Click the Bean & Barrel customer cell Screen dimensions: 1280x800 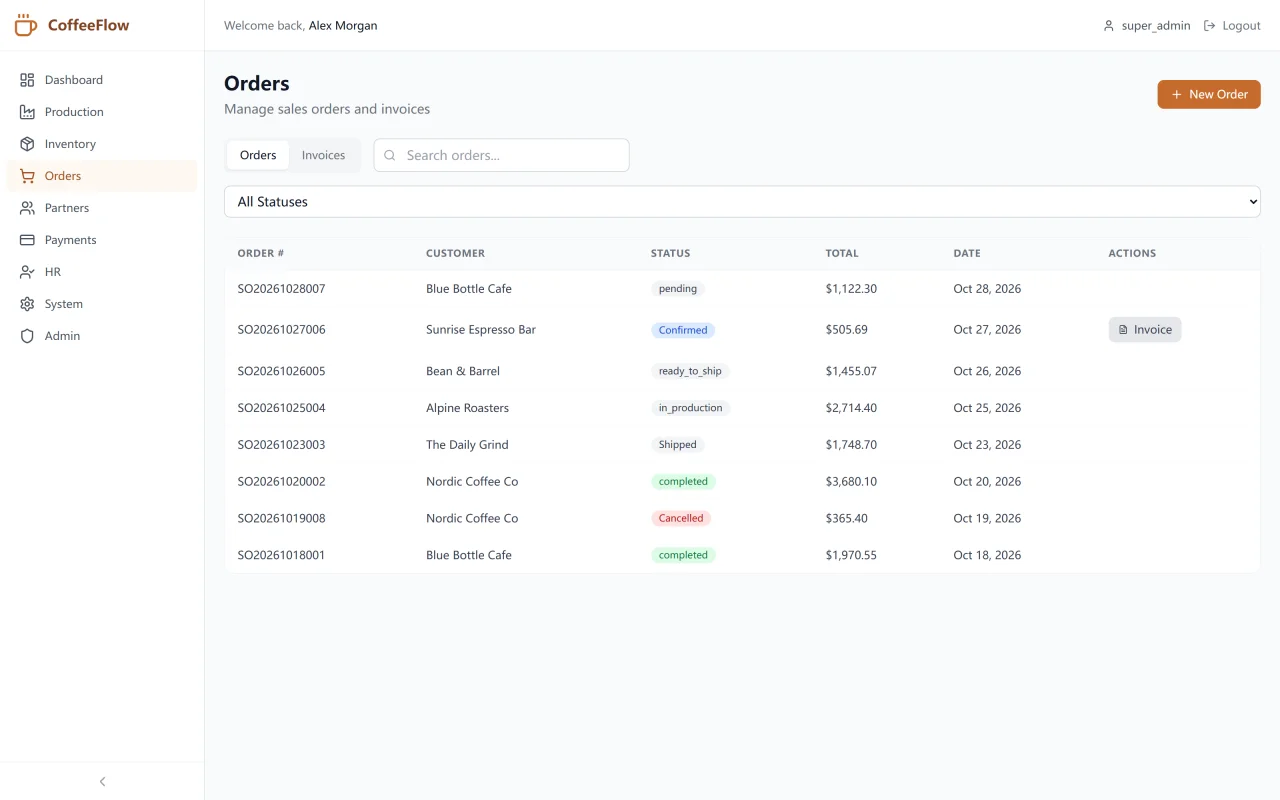[x=463, y=371]
